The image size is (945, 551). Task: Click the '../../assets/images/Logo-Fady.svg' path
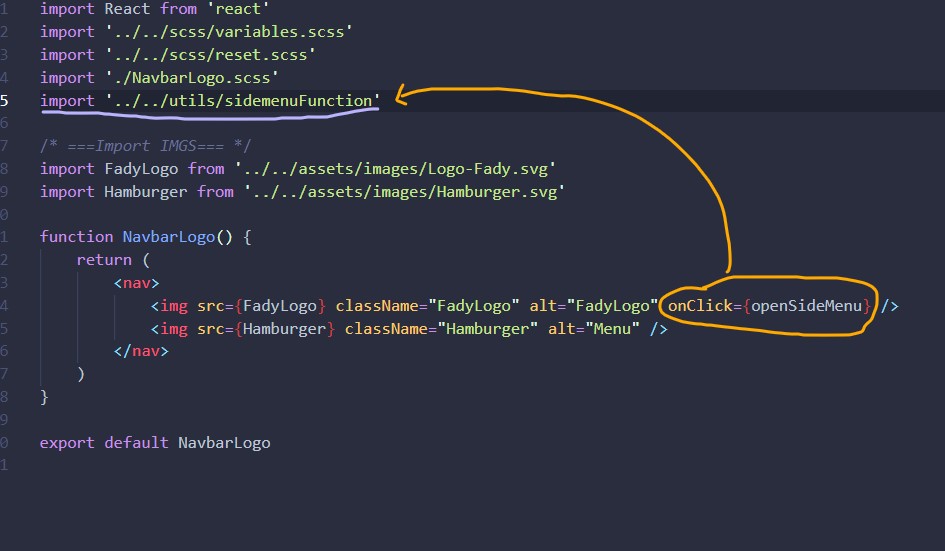pyautogui.click(x=395, y=169)
